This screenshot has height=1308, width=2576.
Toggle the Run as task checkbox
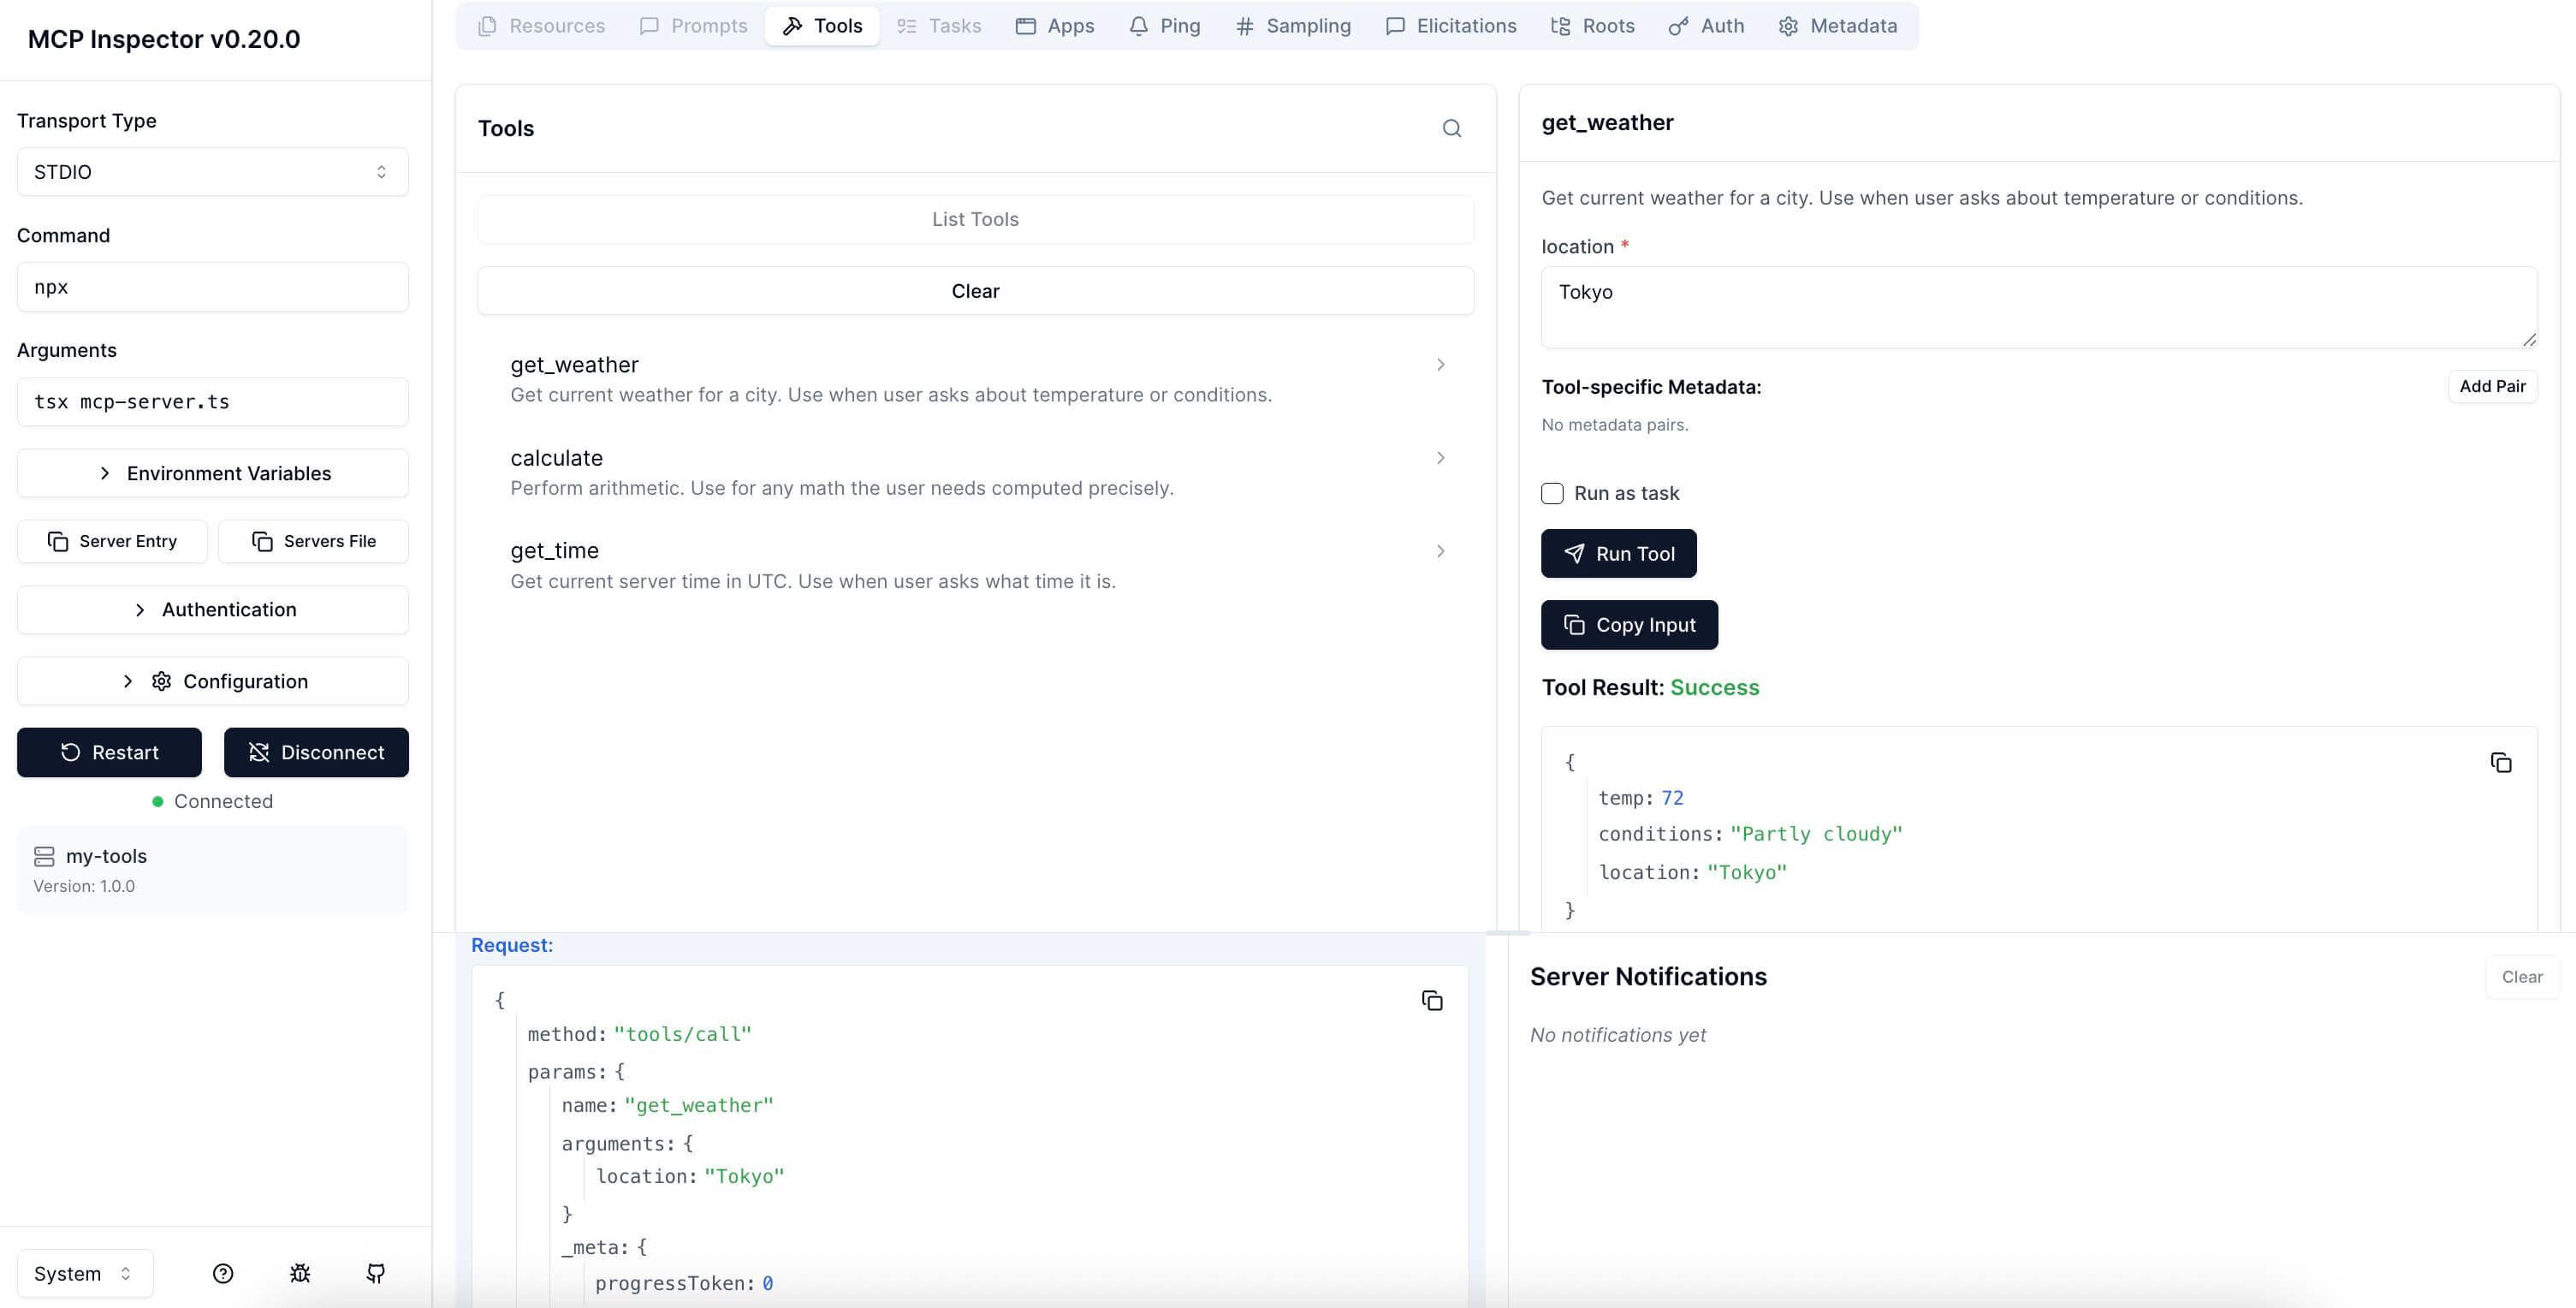[1552, 493]
